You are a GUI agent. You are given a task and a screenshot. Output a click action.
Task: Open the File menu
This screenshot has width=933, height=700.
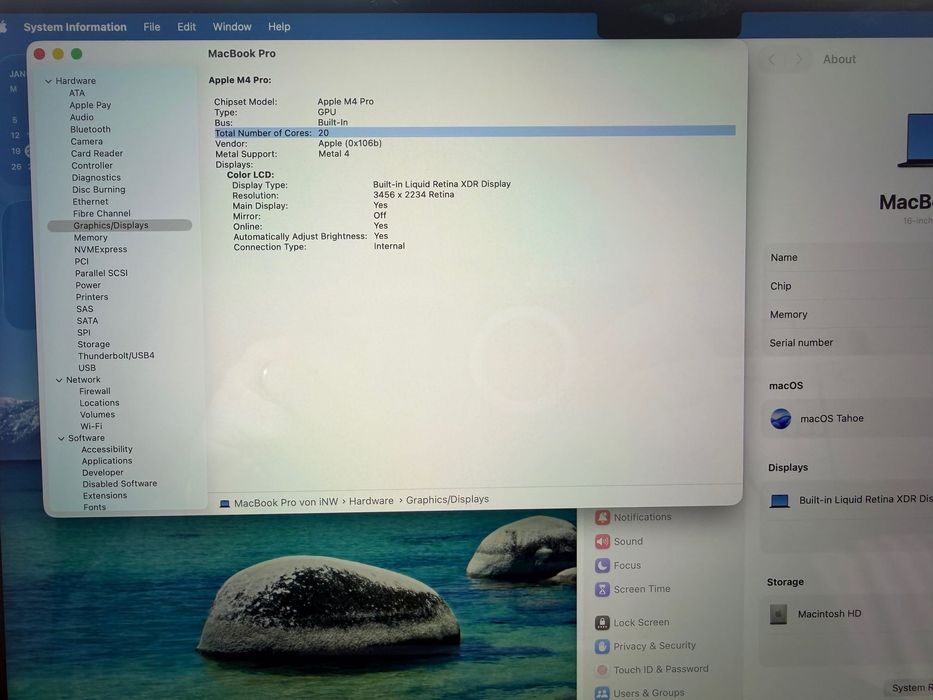(152, 27)
